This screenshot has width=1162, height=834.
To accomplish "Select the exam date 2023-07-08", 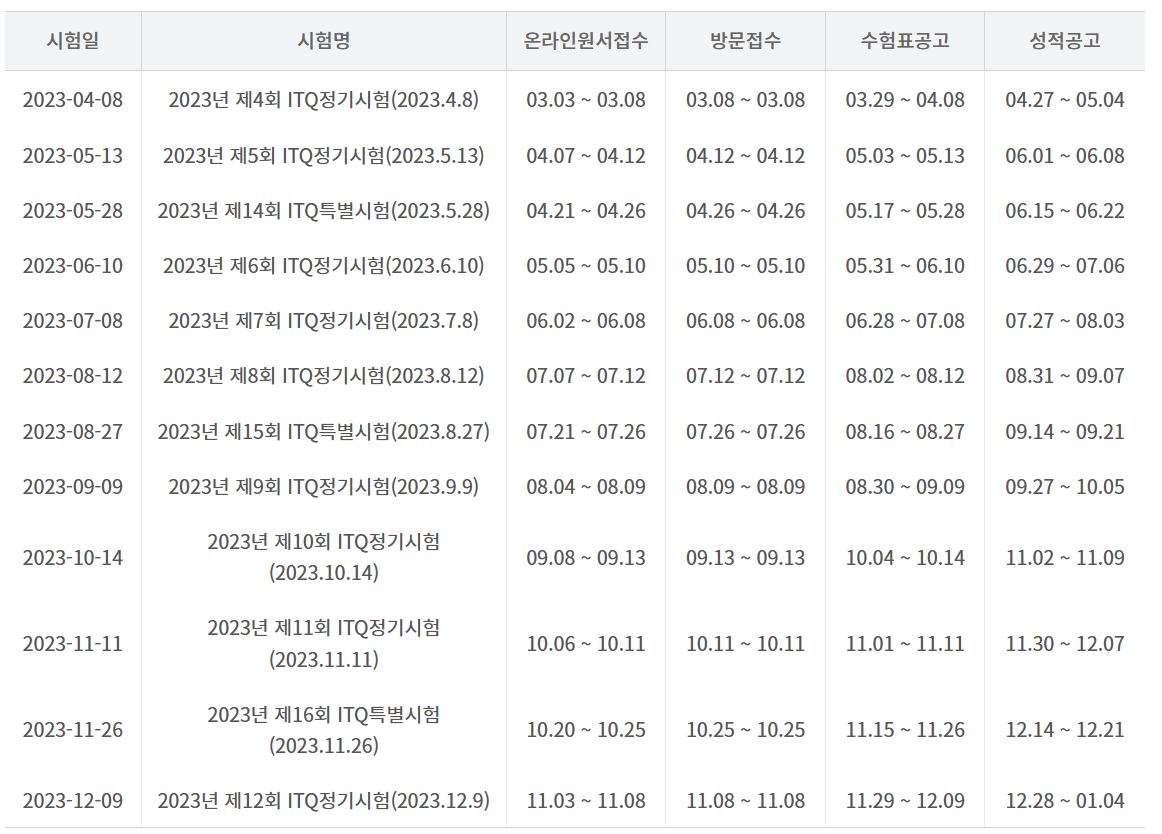I will coord(73,320).
